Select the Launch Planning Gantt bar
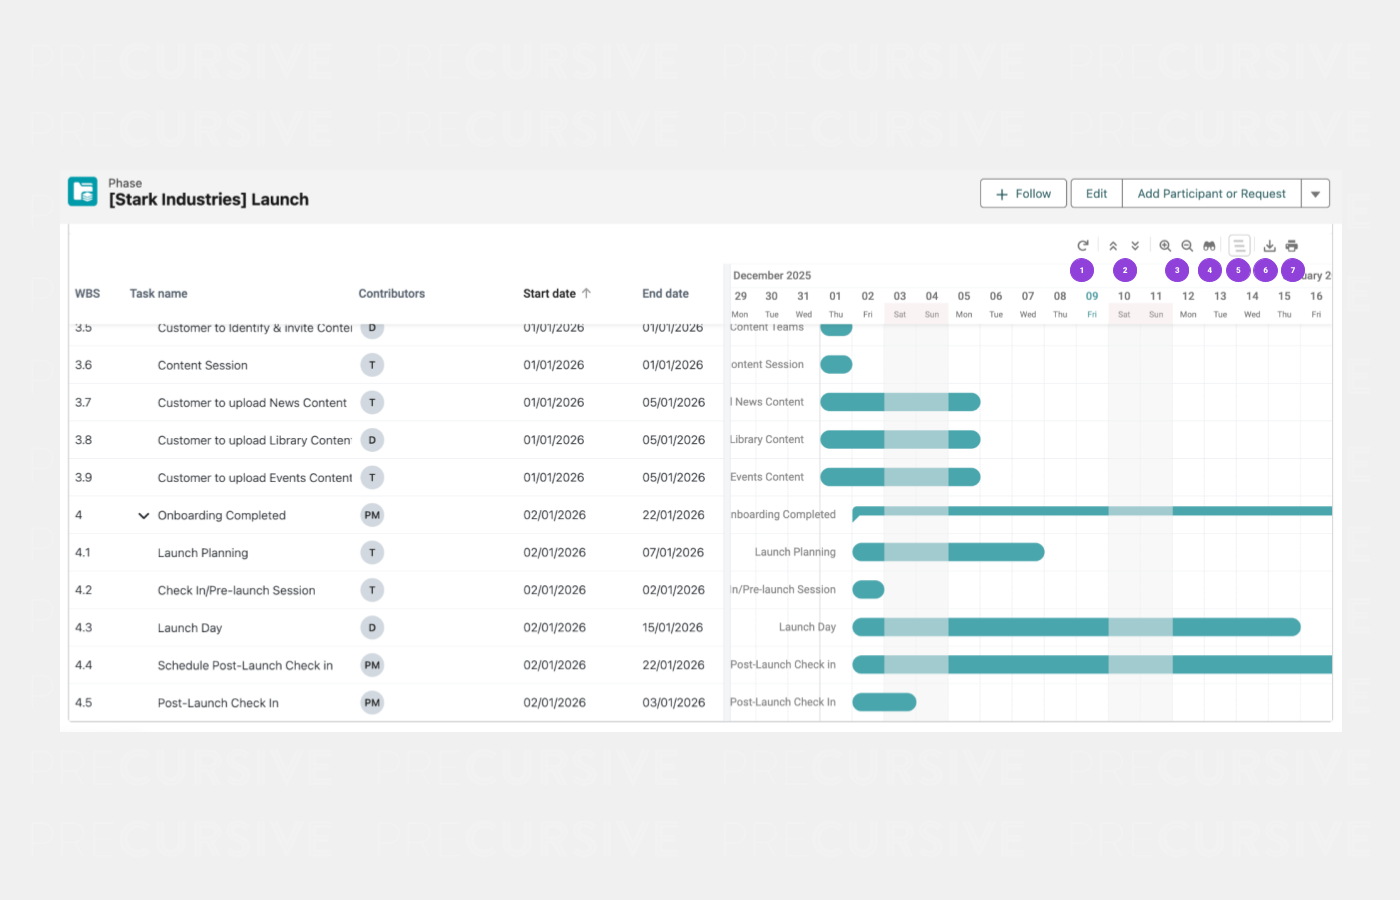 [947, 552]
